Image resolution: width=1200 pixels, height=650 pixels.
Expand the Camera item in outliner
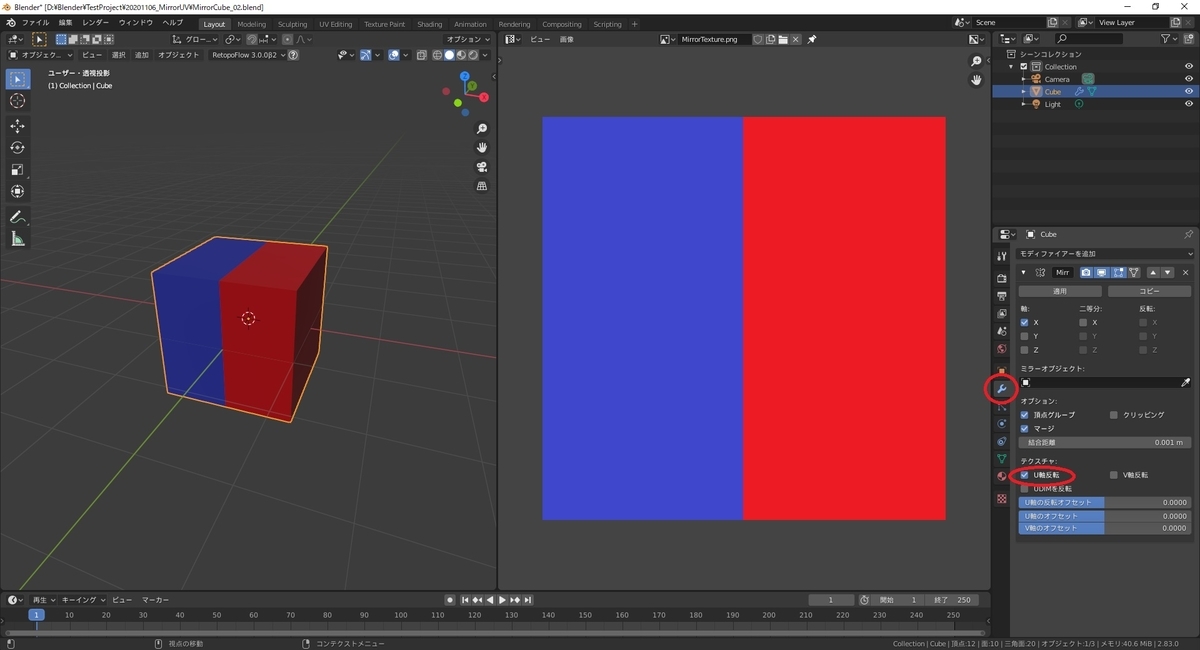pyautogui.click(x=1024, y=79)
